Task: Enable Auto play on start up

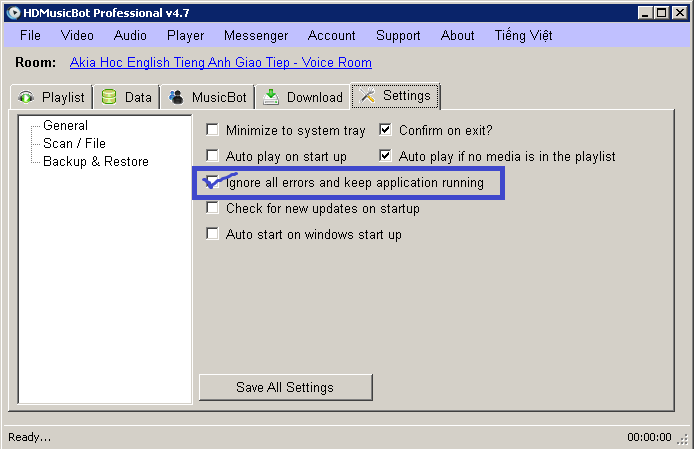Action: click(x=212, y=155)
